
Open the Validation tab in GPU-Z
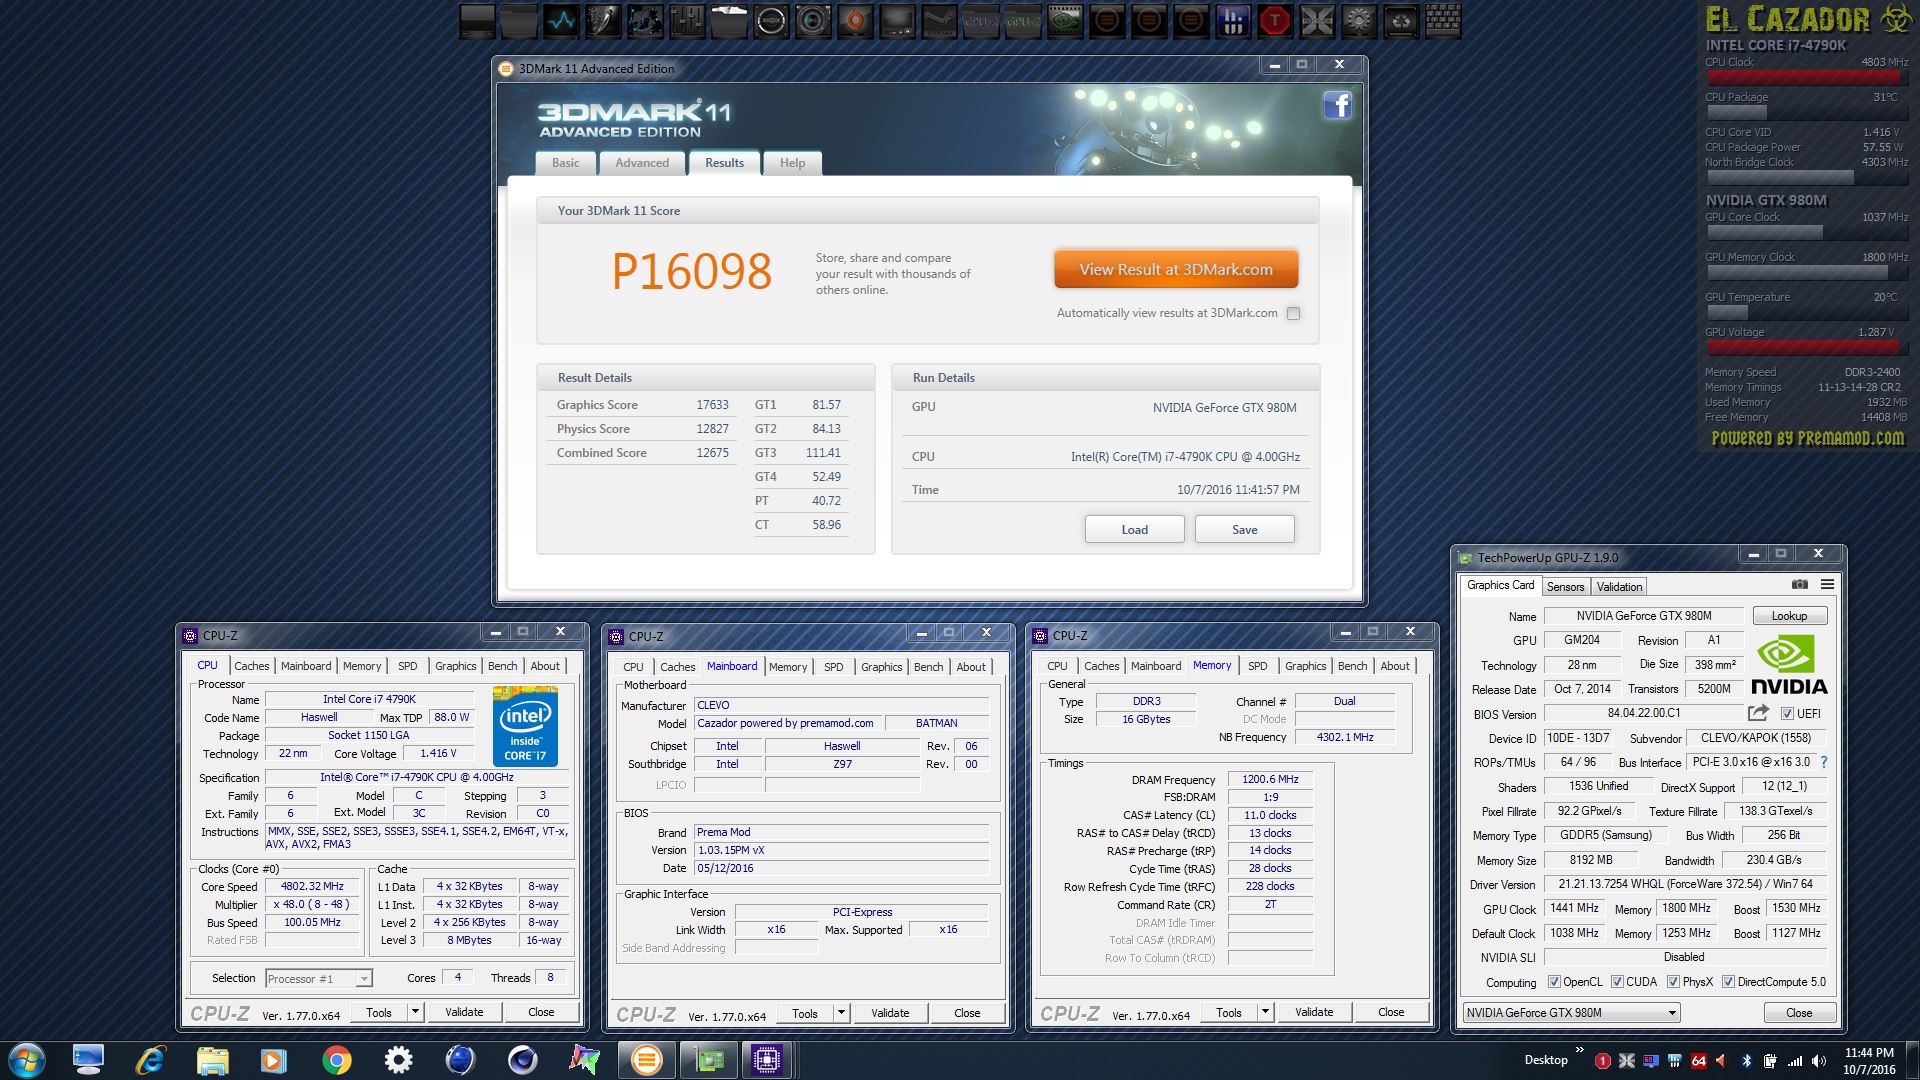(1619, 587)
